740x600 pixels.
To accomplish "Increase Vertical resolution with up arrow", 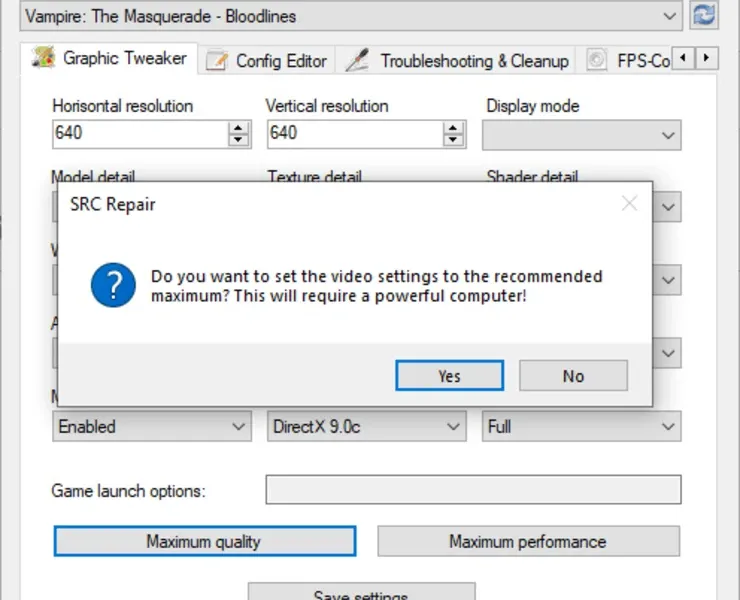I will tap(453, 128).
